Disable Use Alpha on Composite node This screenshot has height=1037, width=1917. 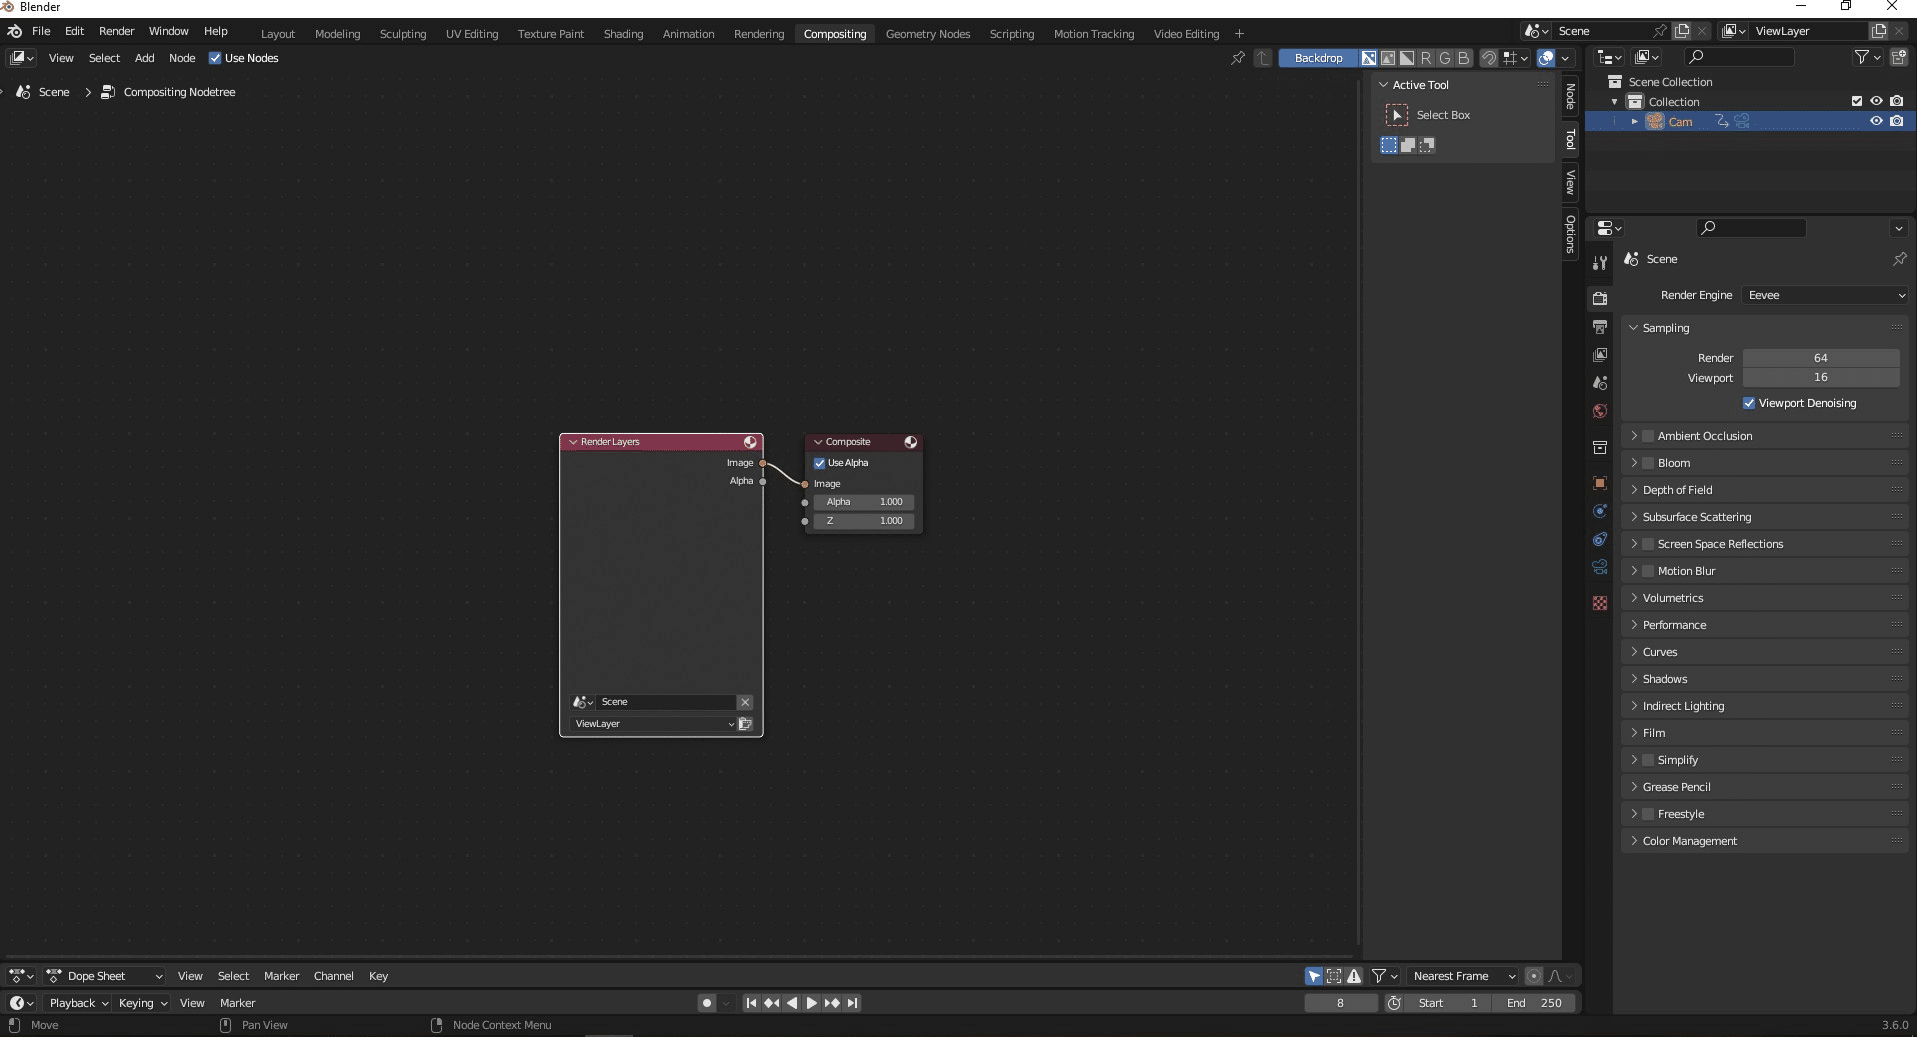pos(820,463)
